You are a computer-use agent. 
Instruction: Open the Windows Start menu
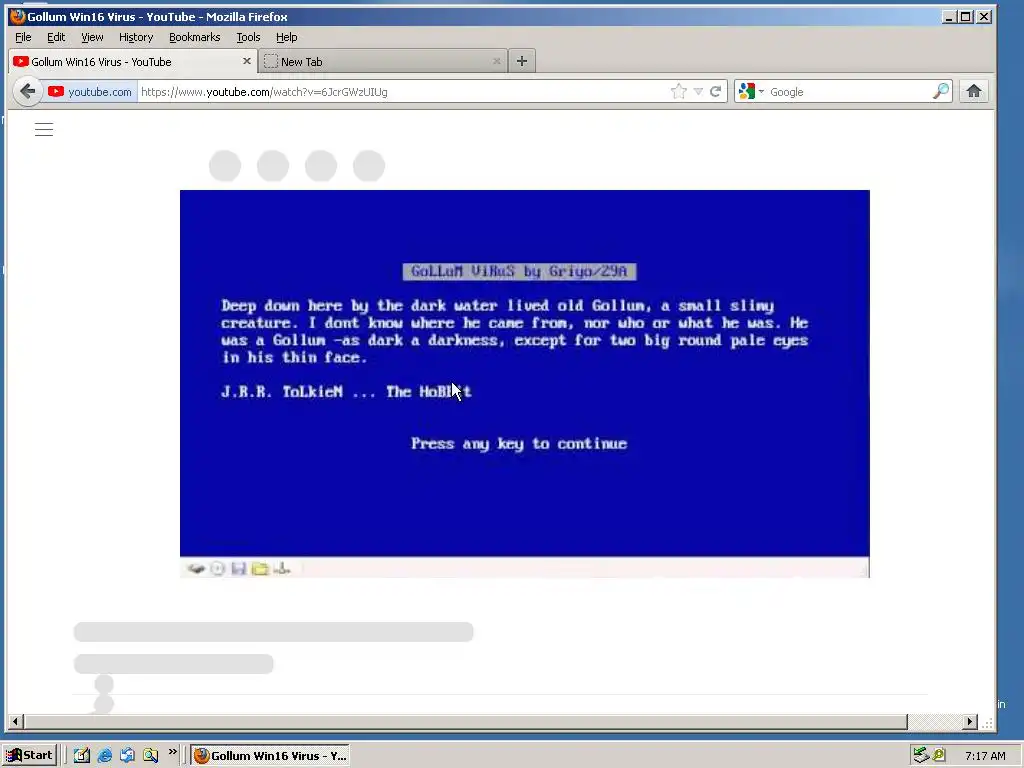(x=29, y=756)
